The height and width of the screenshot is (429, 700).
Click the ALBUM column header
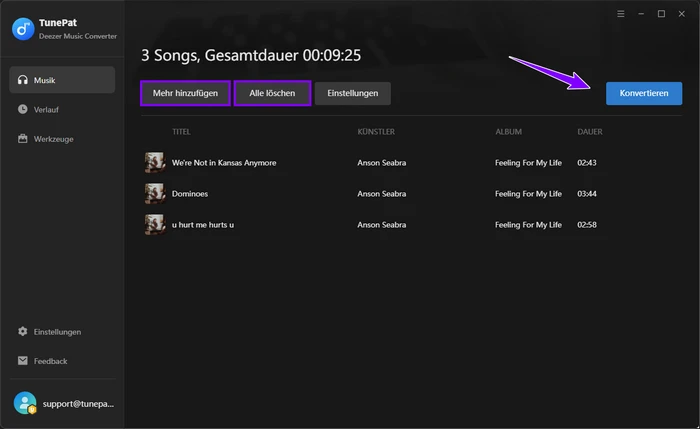(x=508, y=132)
